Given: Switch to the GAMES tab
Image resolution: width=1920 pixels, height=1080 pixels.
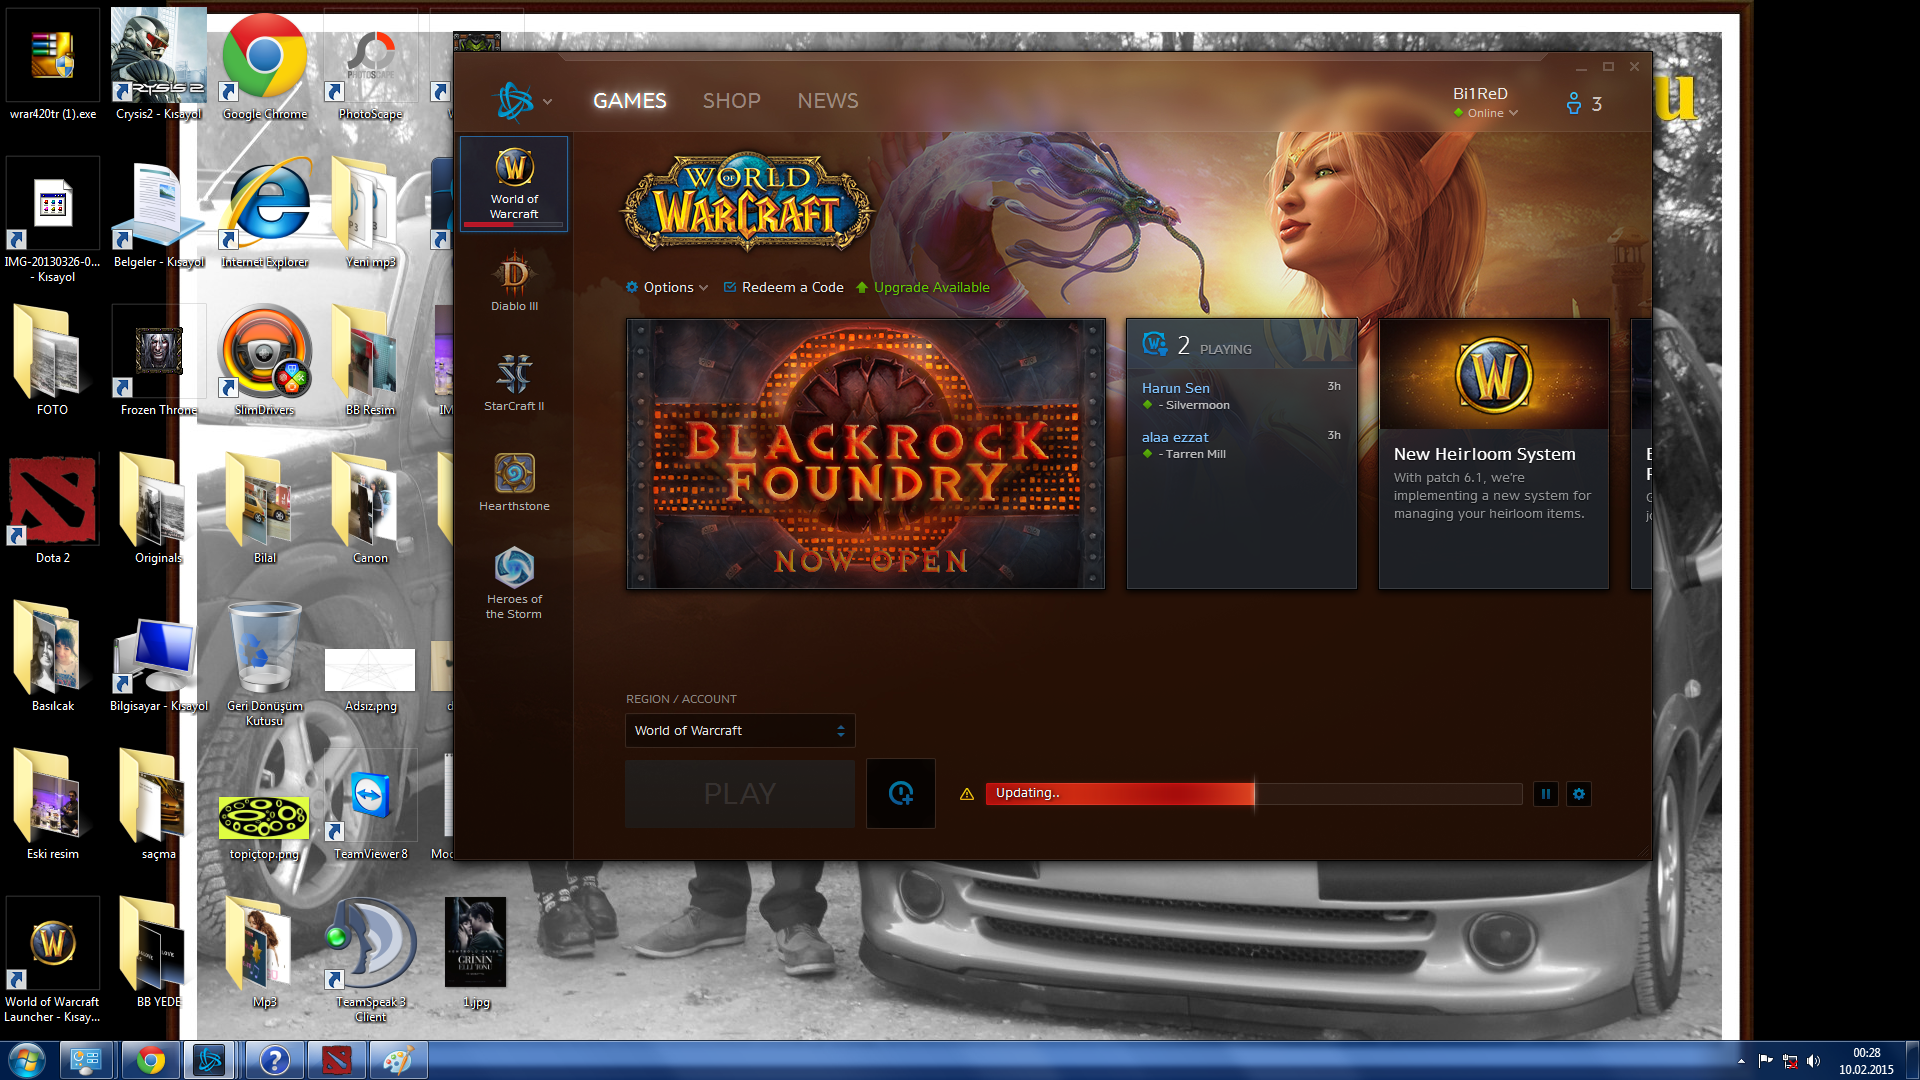Looking at the screenshot, I should [629, 101].
